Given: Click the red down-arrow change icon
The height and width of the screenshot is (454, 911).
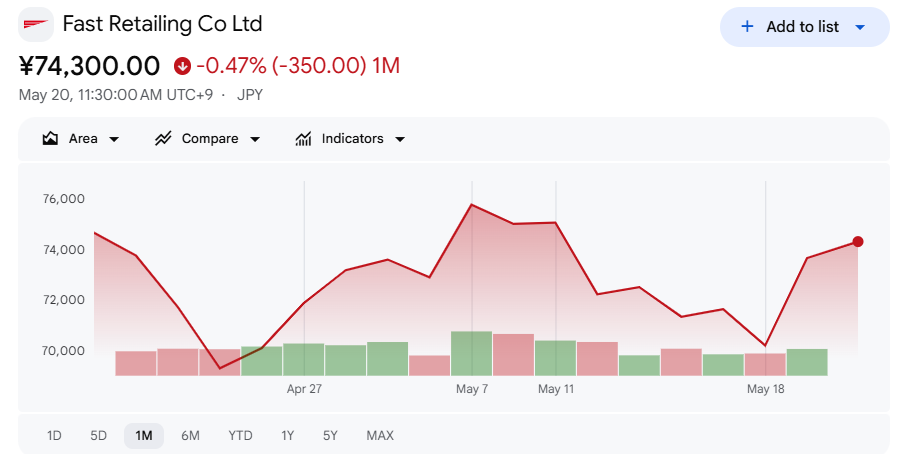Looking at the screenshot, I should click(x=182, y=66).
